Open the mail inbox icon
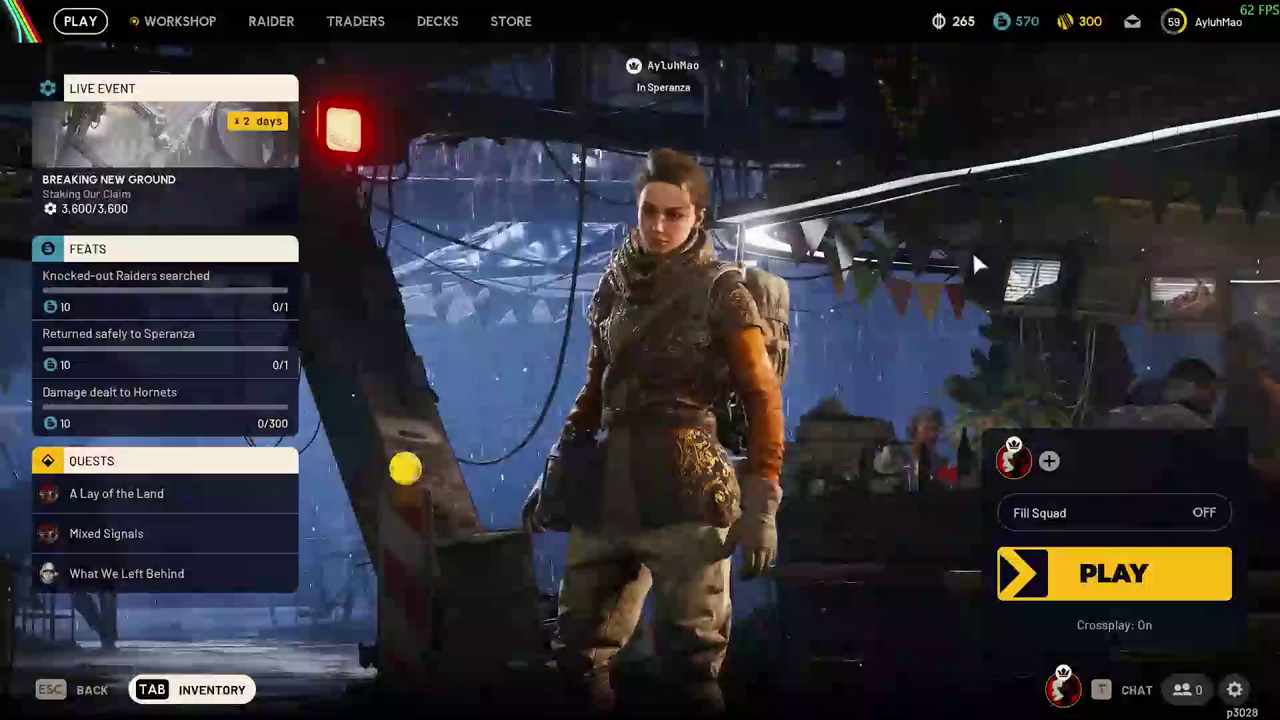 1132,21
